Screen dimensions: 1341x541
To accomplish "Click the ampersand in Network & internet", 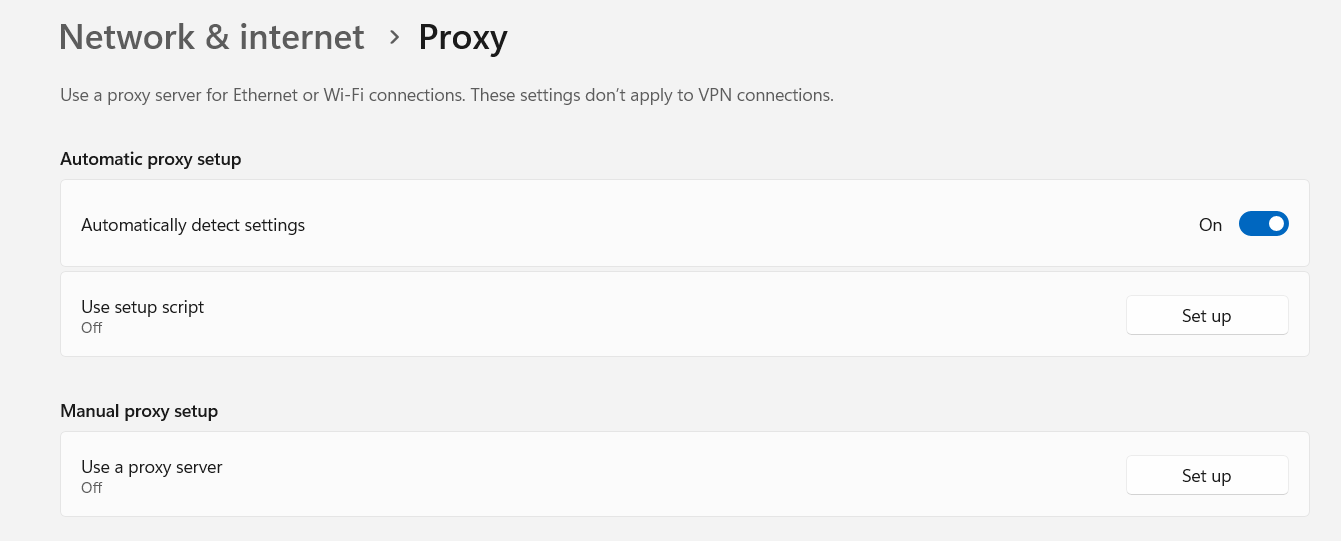I will click(x=218, y=37).
